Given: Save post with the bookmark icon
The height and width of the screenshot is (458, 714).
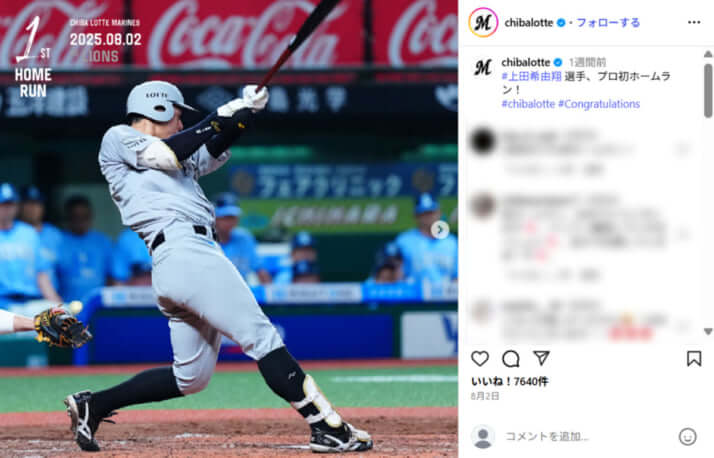Looking at the screenshot, I should coord(694,359).
